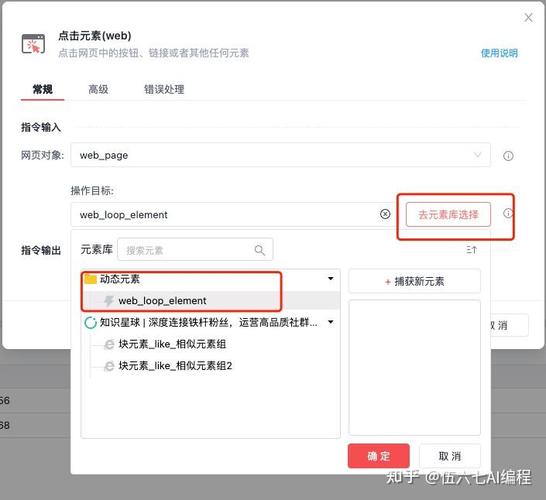Click the 点击元素(web) command icon
This screenshot has height=500, width=546.
33,44
